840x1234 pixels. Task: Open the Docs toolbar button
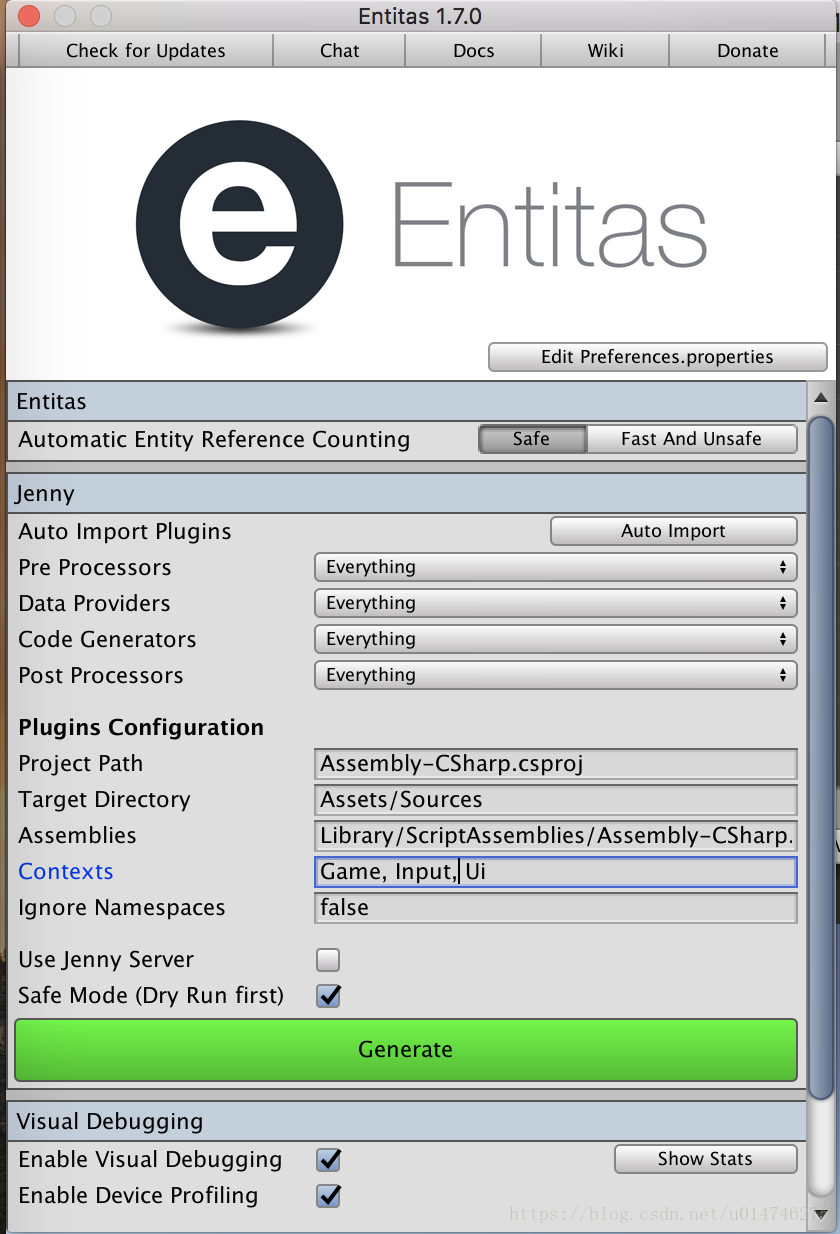click(474, 51)
